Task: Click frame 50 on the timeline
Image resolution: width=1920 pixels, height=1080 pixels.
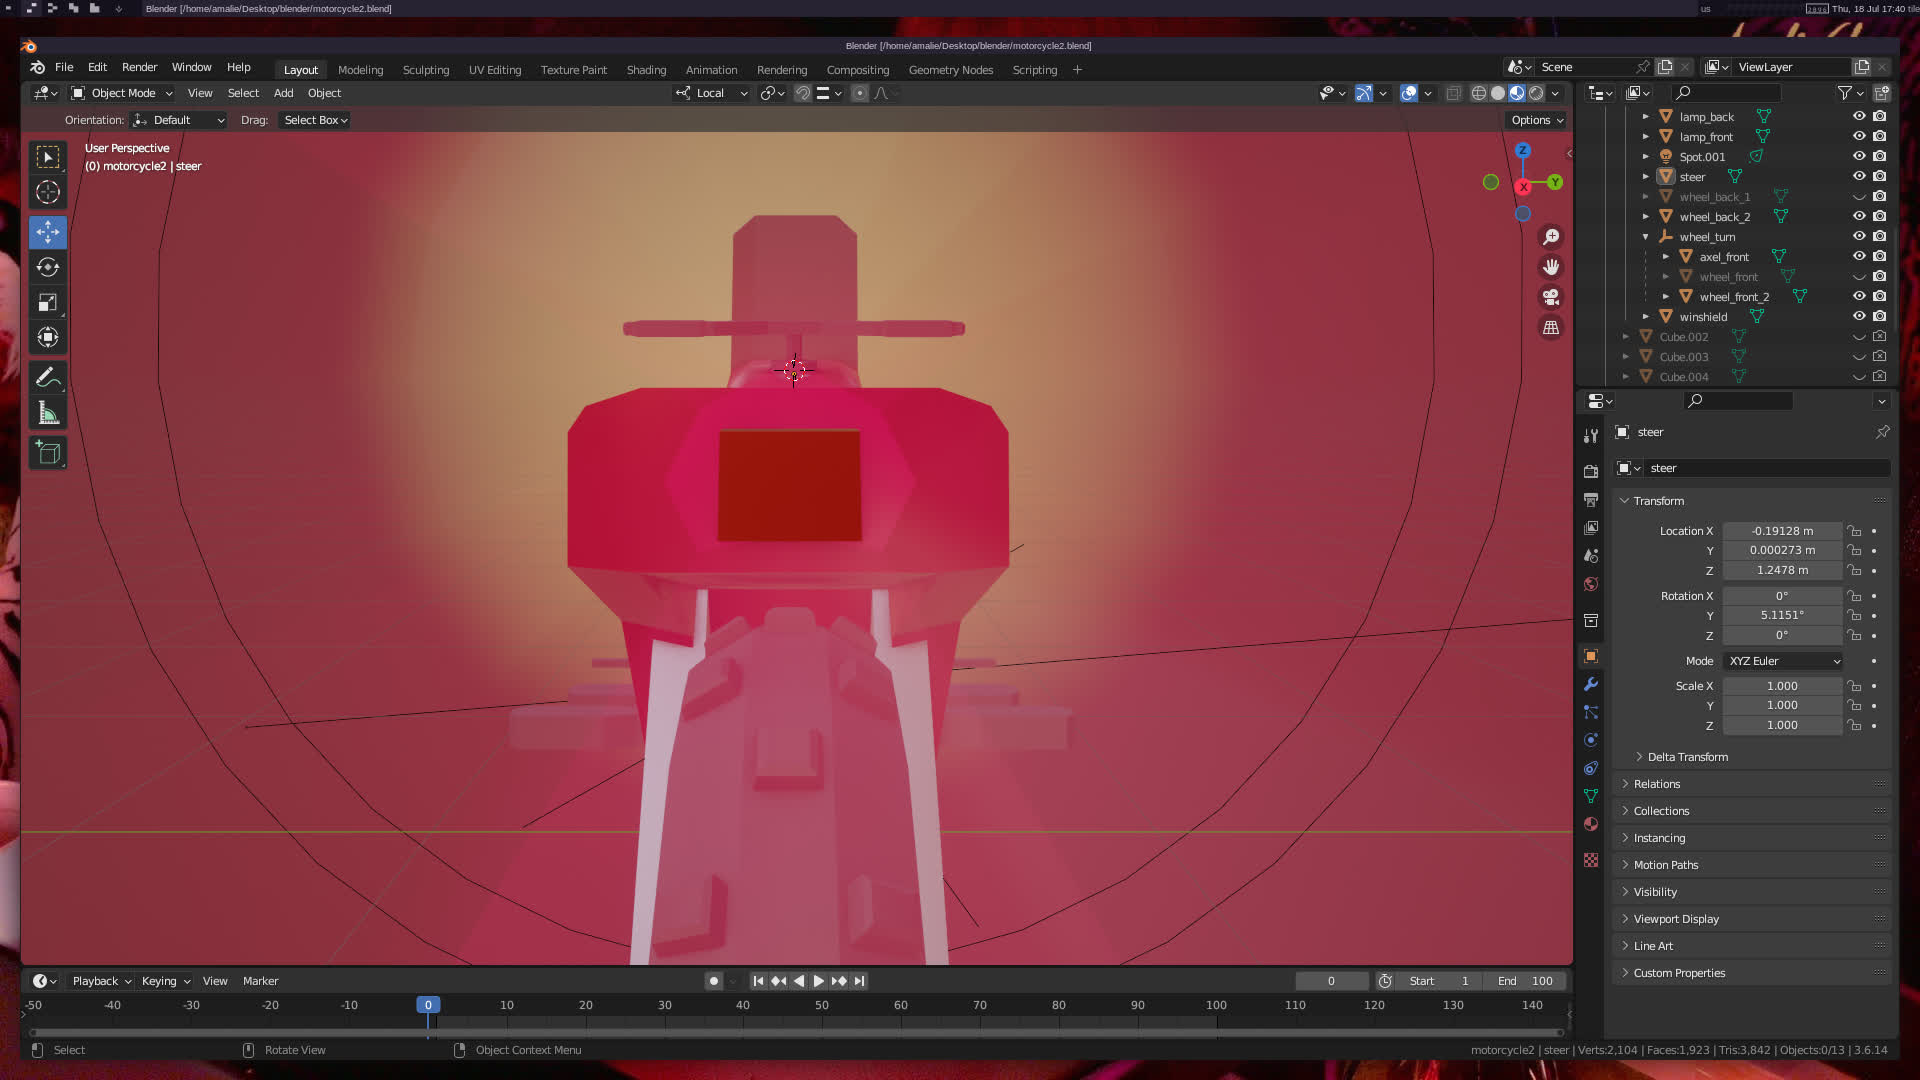Action: tap(822, 1005)
